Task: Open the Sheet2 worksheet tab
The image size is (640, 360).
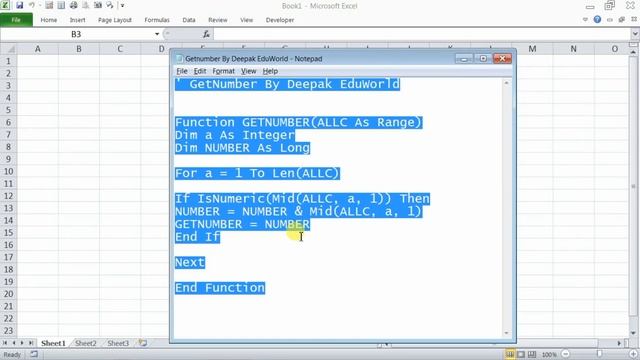Action: coord(85,343)
